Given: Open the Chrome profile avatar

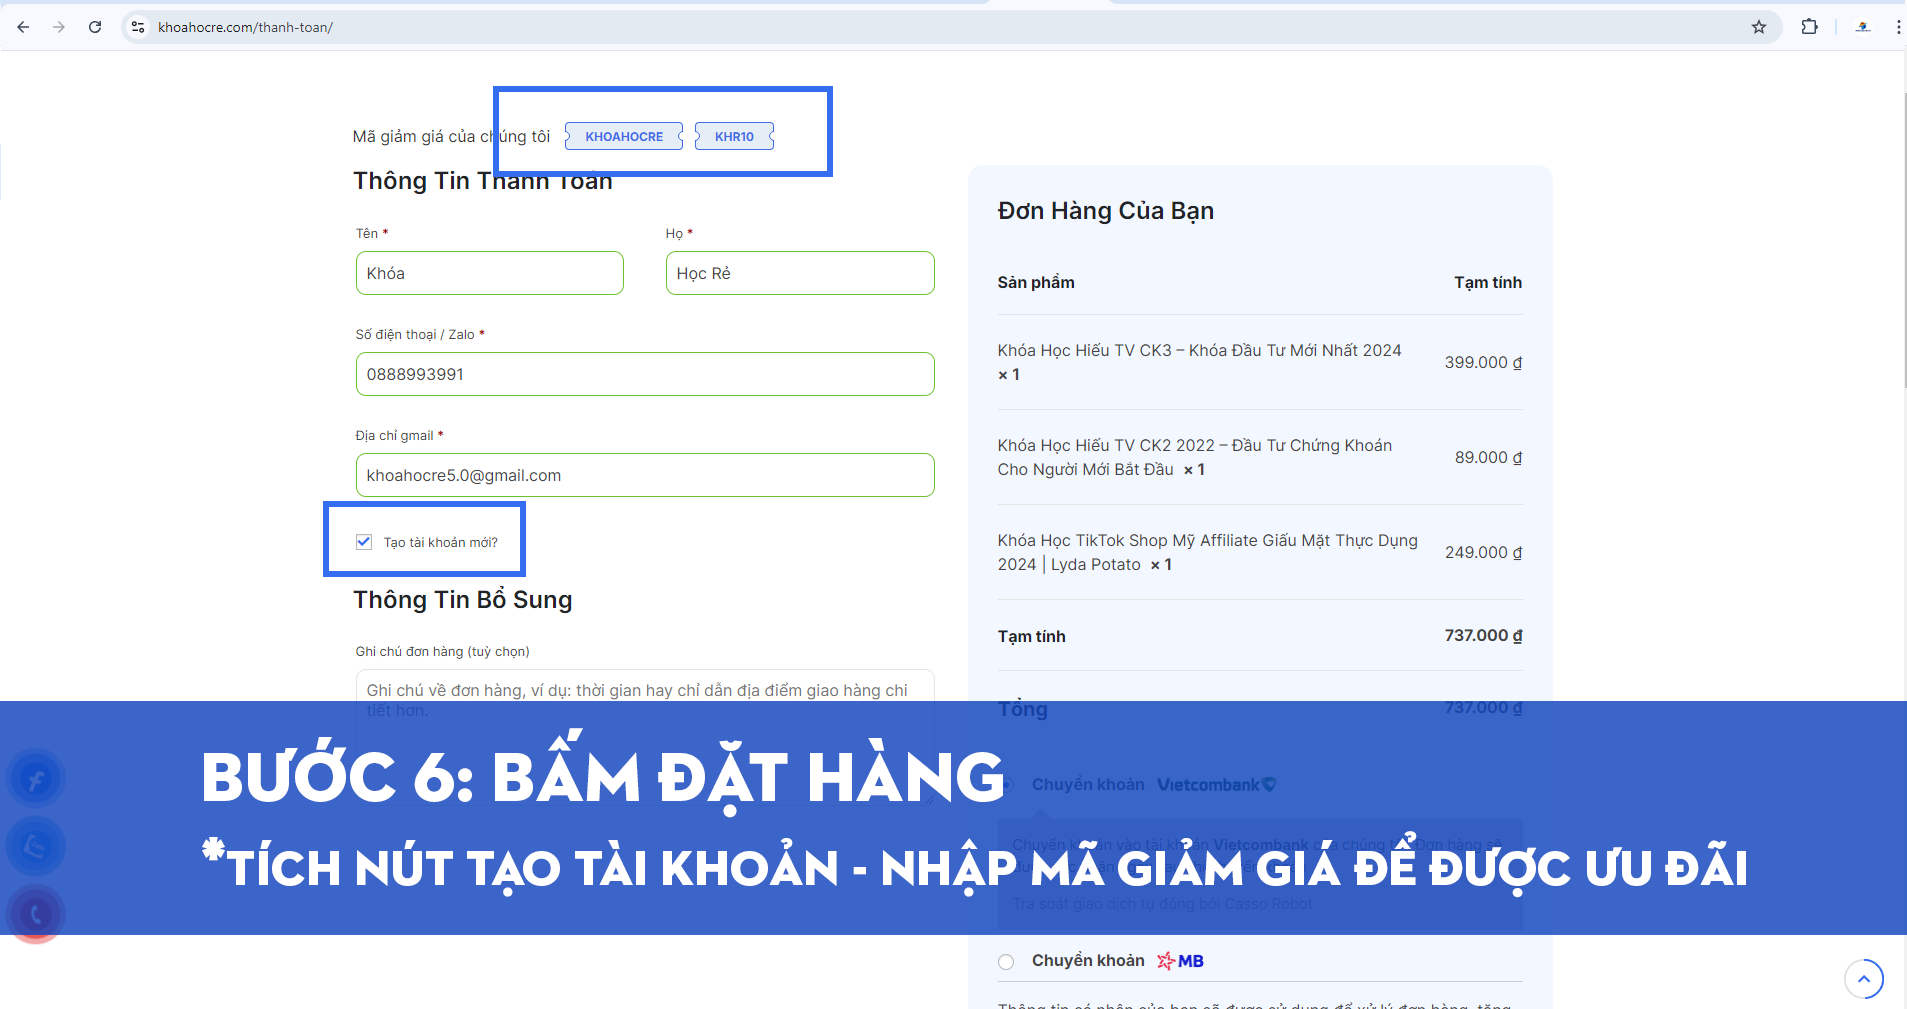Looking at the screenshot, I should tap(1862, 27).
